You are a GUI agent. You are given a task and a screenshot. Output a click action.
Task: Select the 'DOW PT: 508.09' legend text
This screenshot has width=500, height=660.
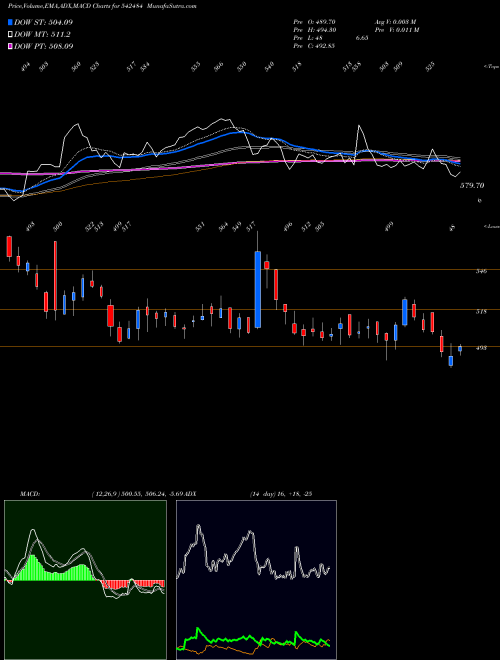(x=43, y=46)
